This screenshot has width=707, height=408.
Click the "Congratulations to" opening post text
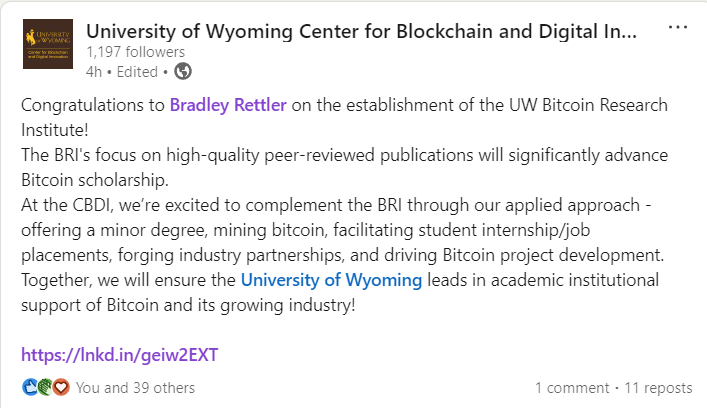point(93,104)
